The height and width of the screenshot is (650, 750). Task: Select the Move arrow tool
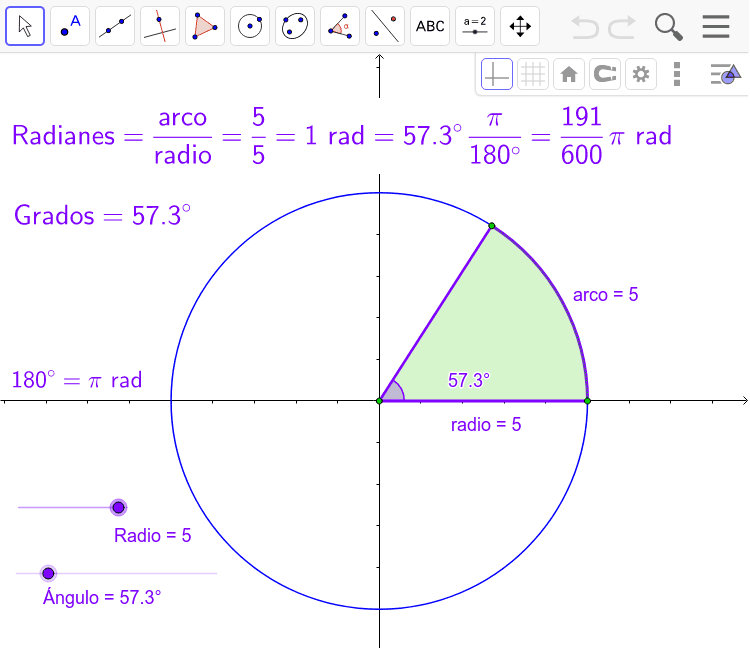point(25,26)
